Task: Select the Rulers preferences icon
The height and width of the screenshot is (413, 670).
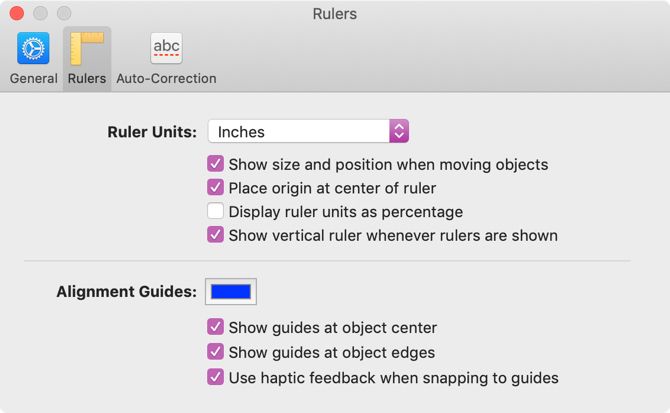Action: click(87, 49)
